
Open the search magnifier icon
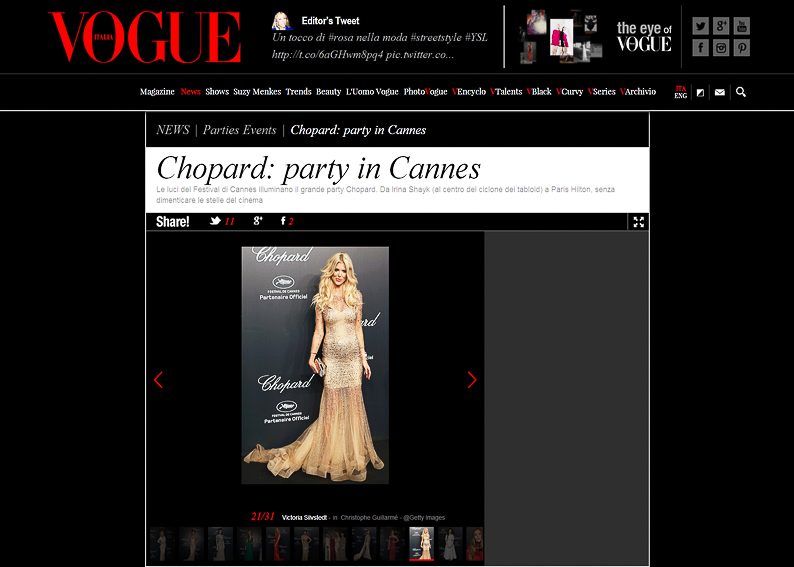[741, 92]
